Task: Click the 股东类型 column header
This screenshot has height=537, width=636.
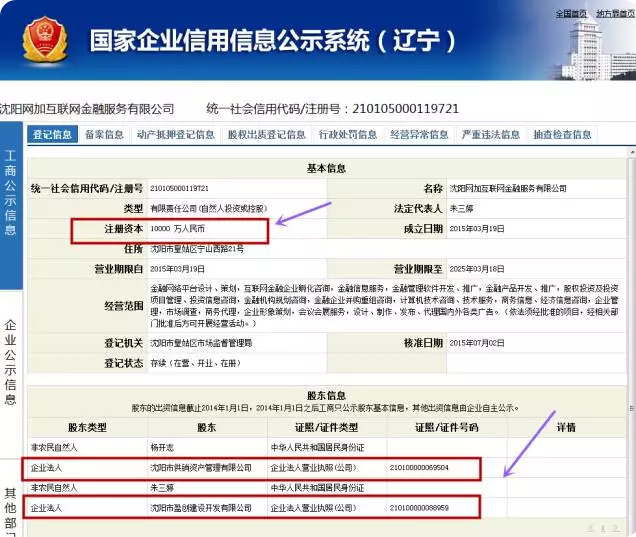Action: pos(87,427)
